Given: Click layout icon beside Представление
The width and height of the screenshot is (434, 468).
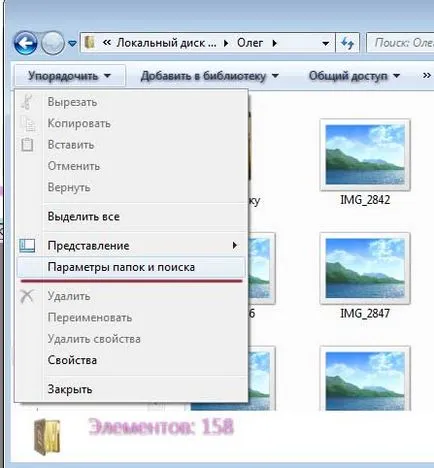Looking at the screenshot, I should [x=27, y=246].
